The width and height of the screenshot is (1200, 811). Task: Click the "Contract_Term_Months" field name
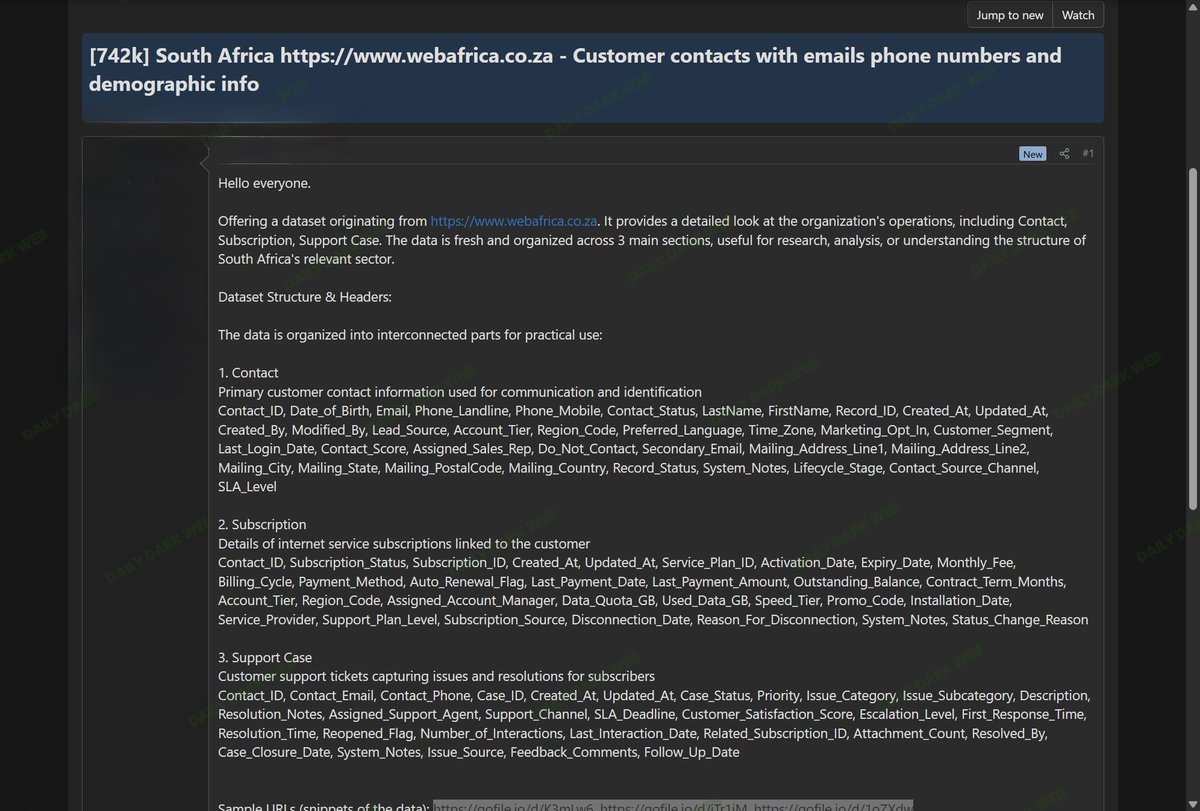pyautogui.click(x=996, y=582)
